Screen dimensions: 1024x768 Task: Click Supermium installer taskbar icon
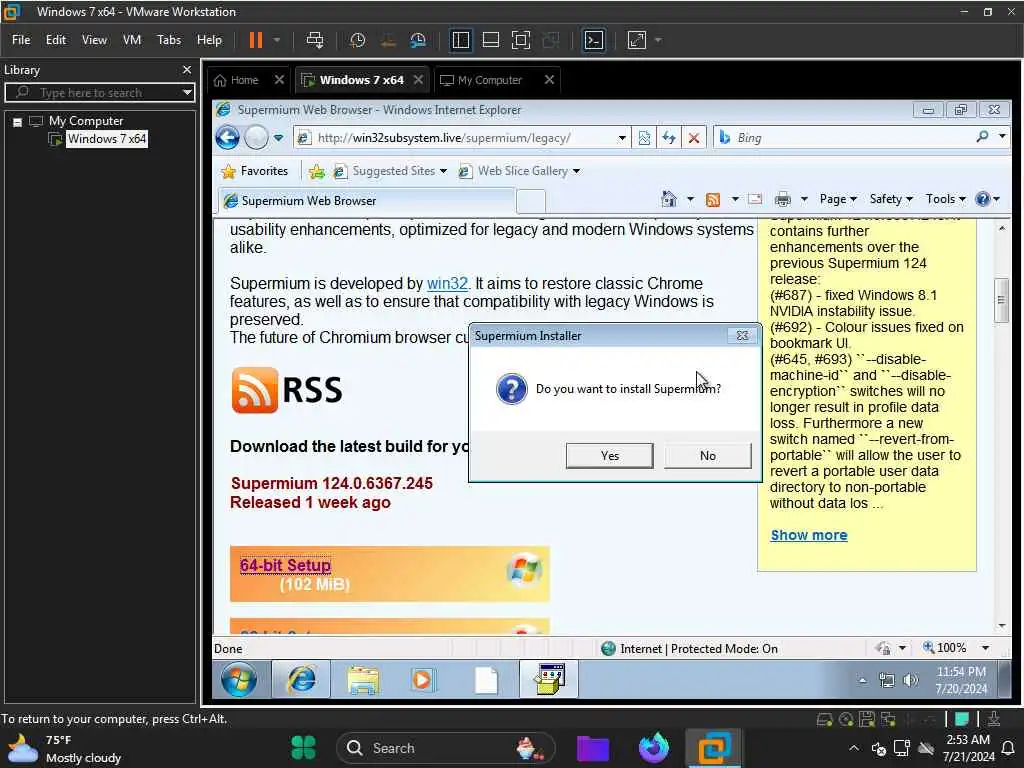coord(549,679)
